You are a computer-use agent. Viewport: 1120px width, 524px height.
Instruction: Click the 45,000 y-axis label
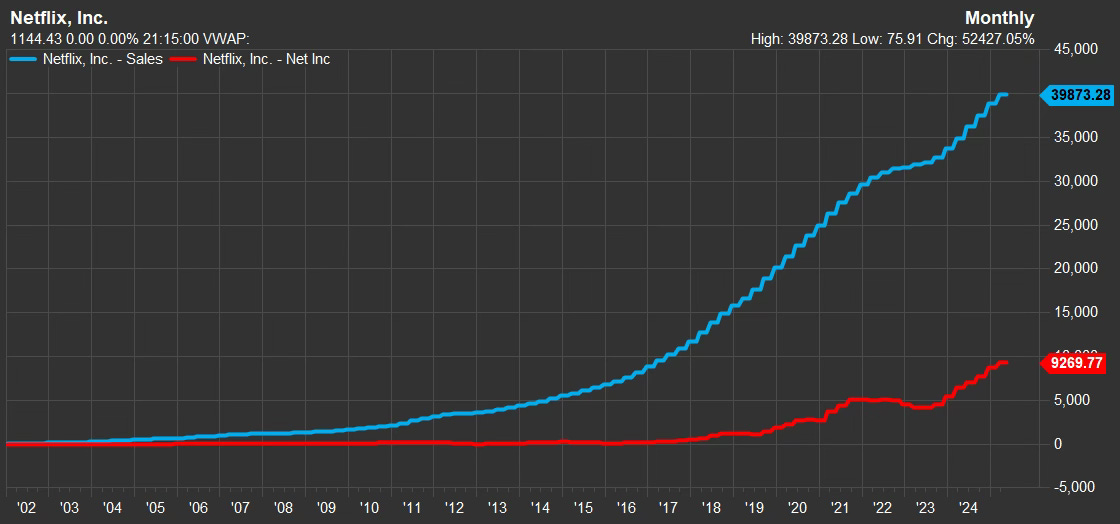pos(1076,50)
